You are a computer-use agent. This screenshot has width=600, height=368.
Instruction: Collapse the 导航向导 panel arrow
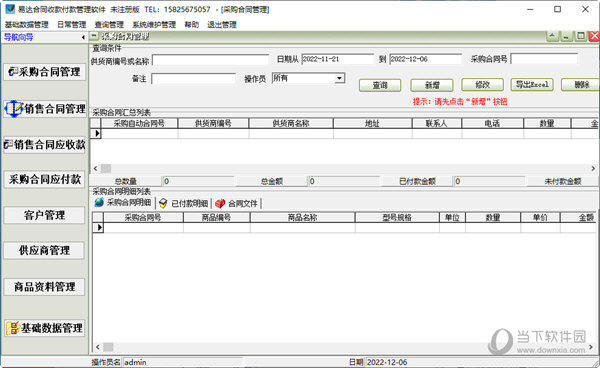pos(83,37)
